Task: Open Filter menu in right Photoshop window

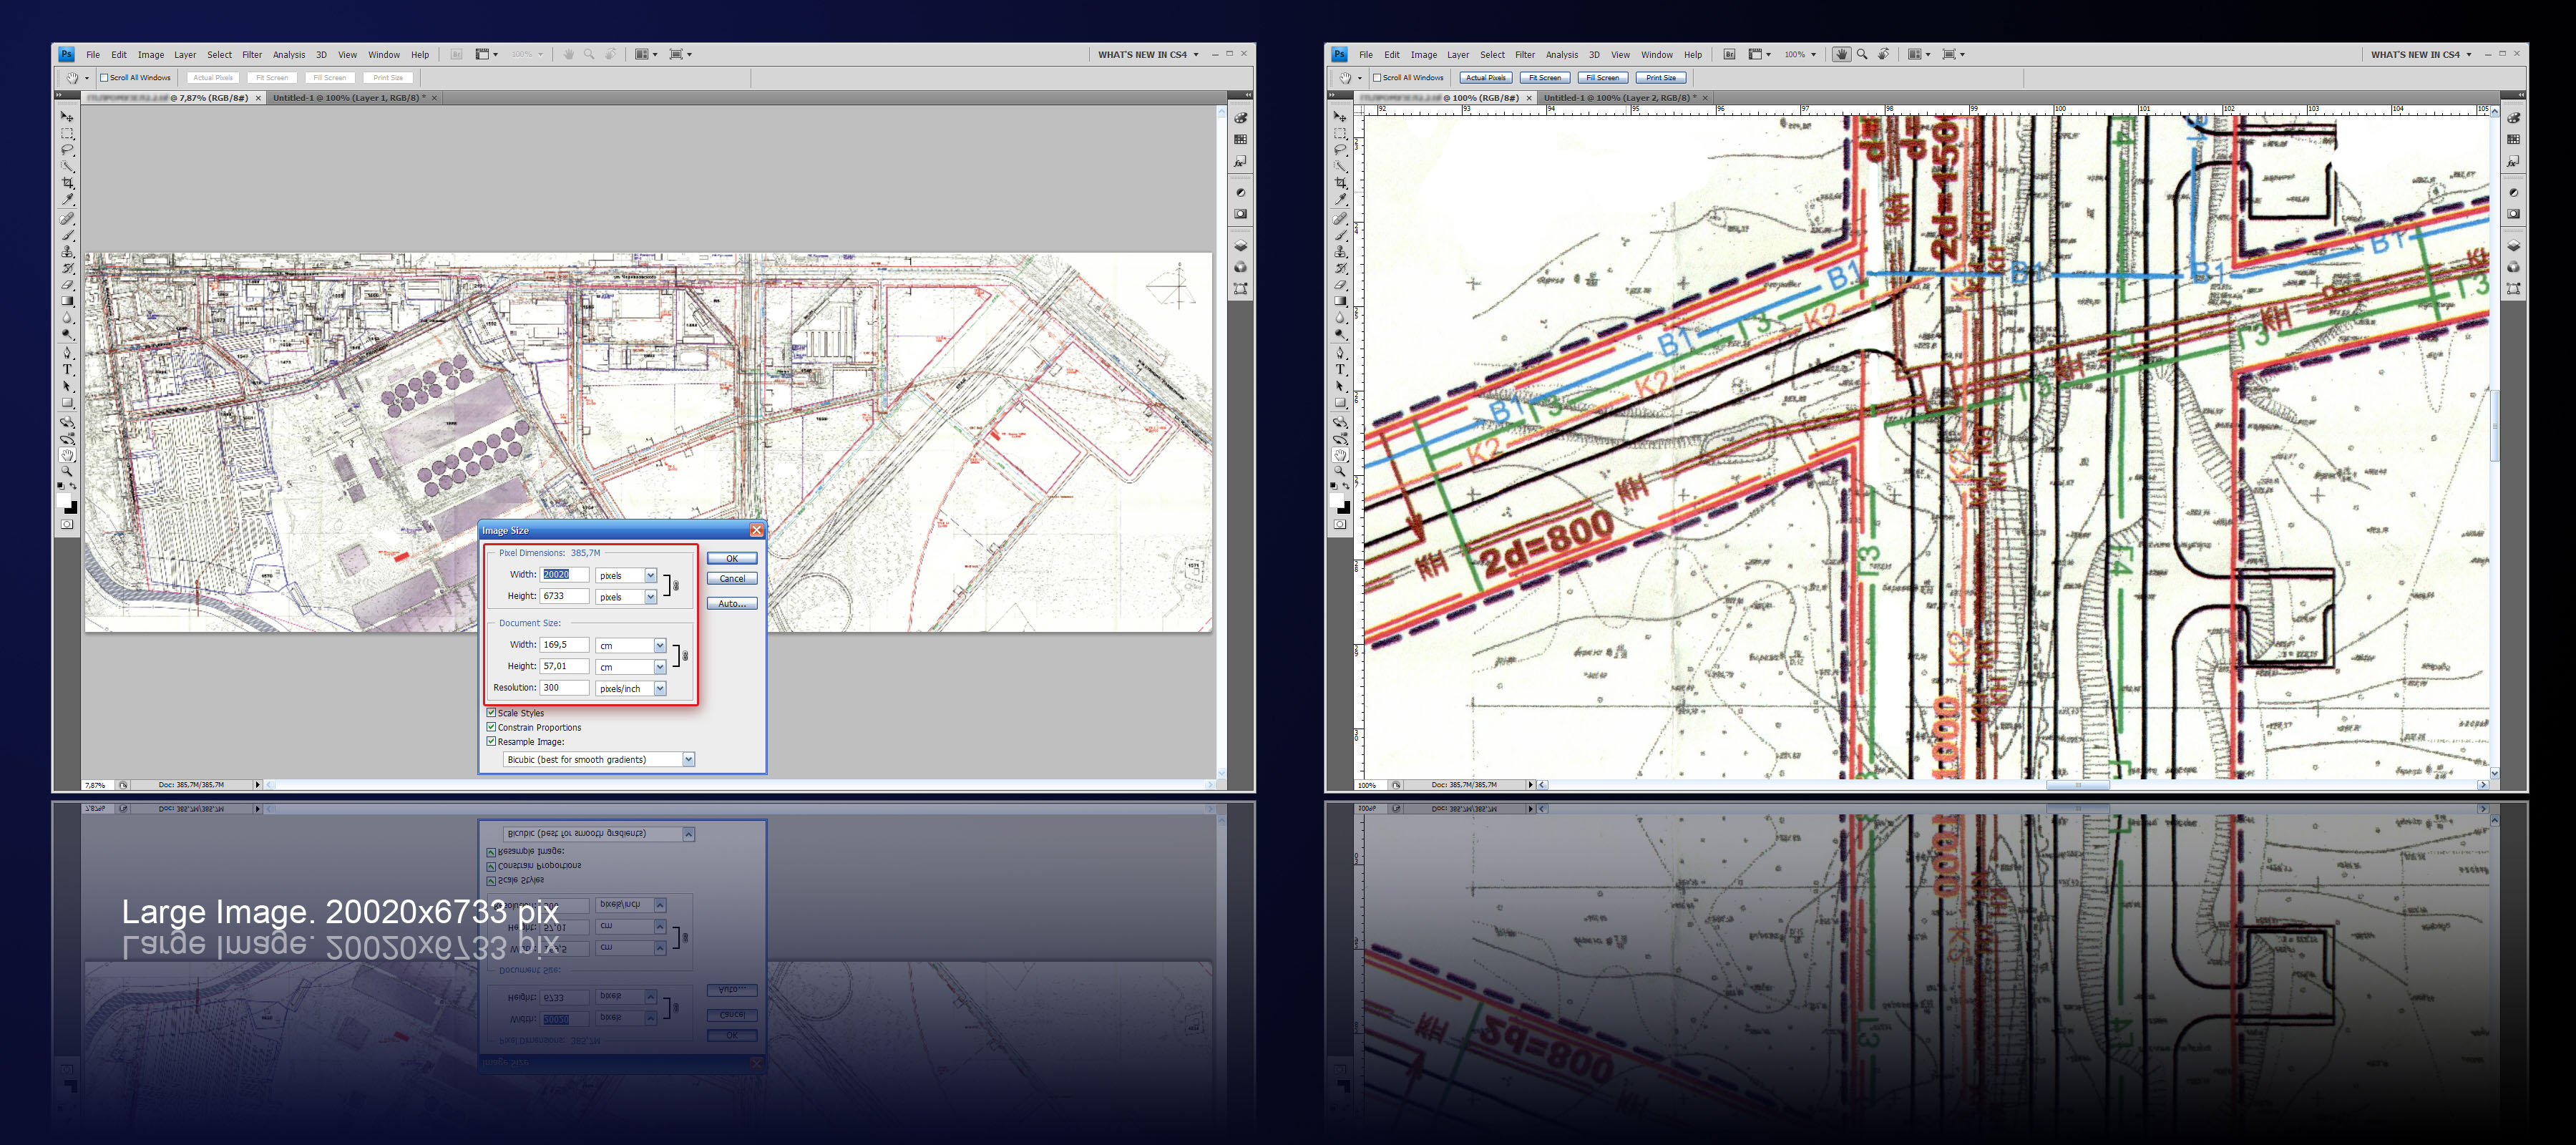Action: pyautogui.click(x=1524, y=55)
